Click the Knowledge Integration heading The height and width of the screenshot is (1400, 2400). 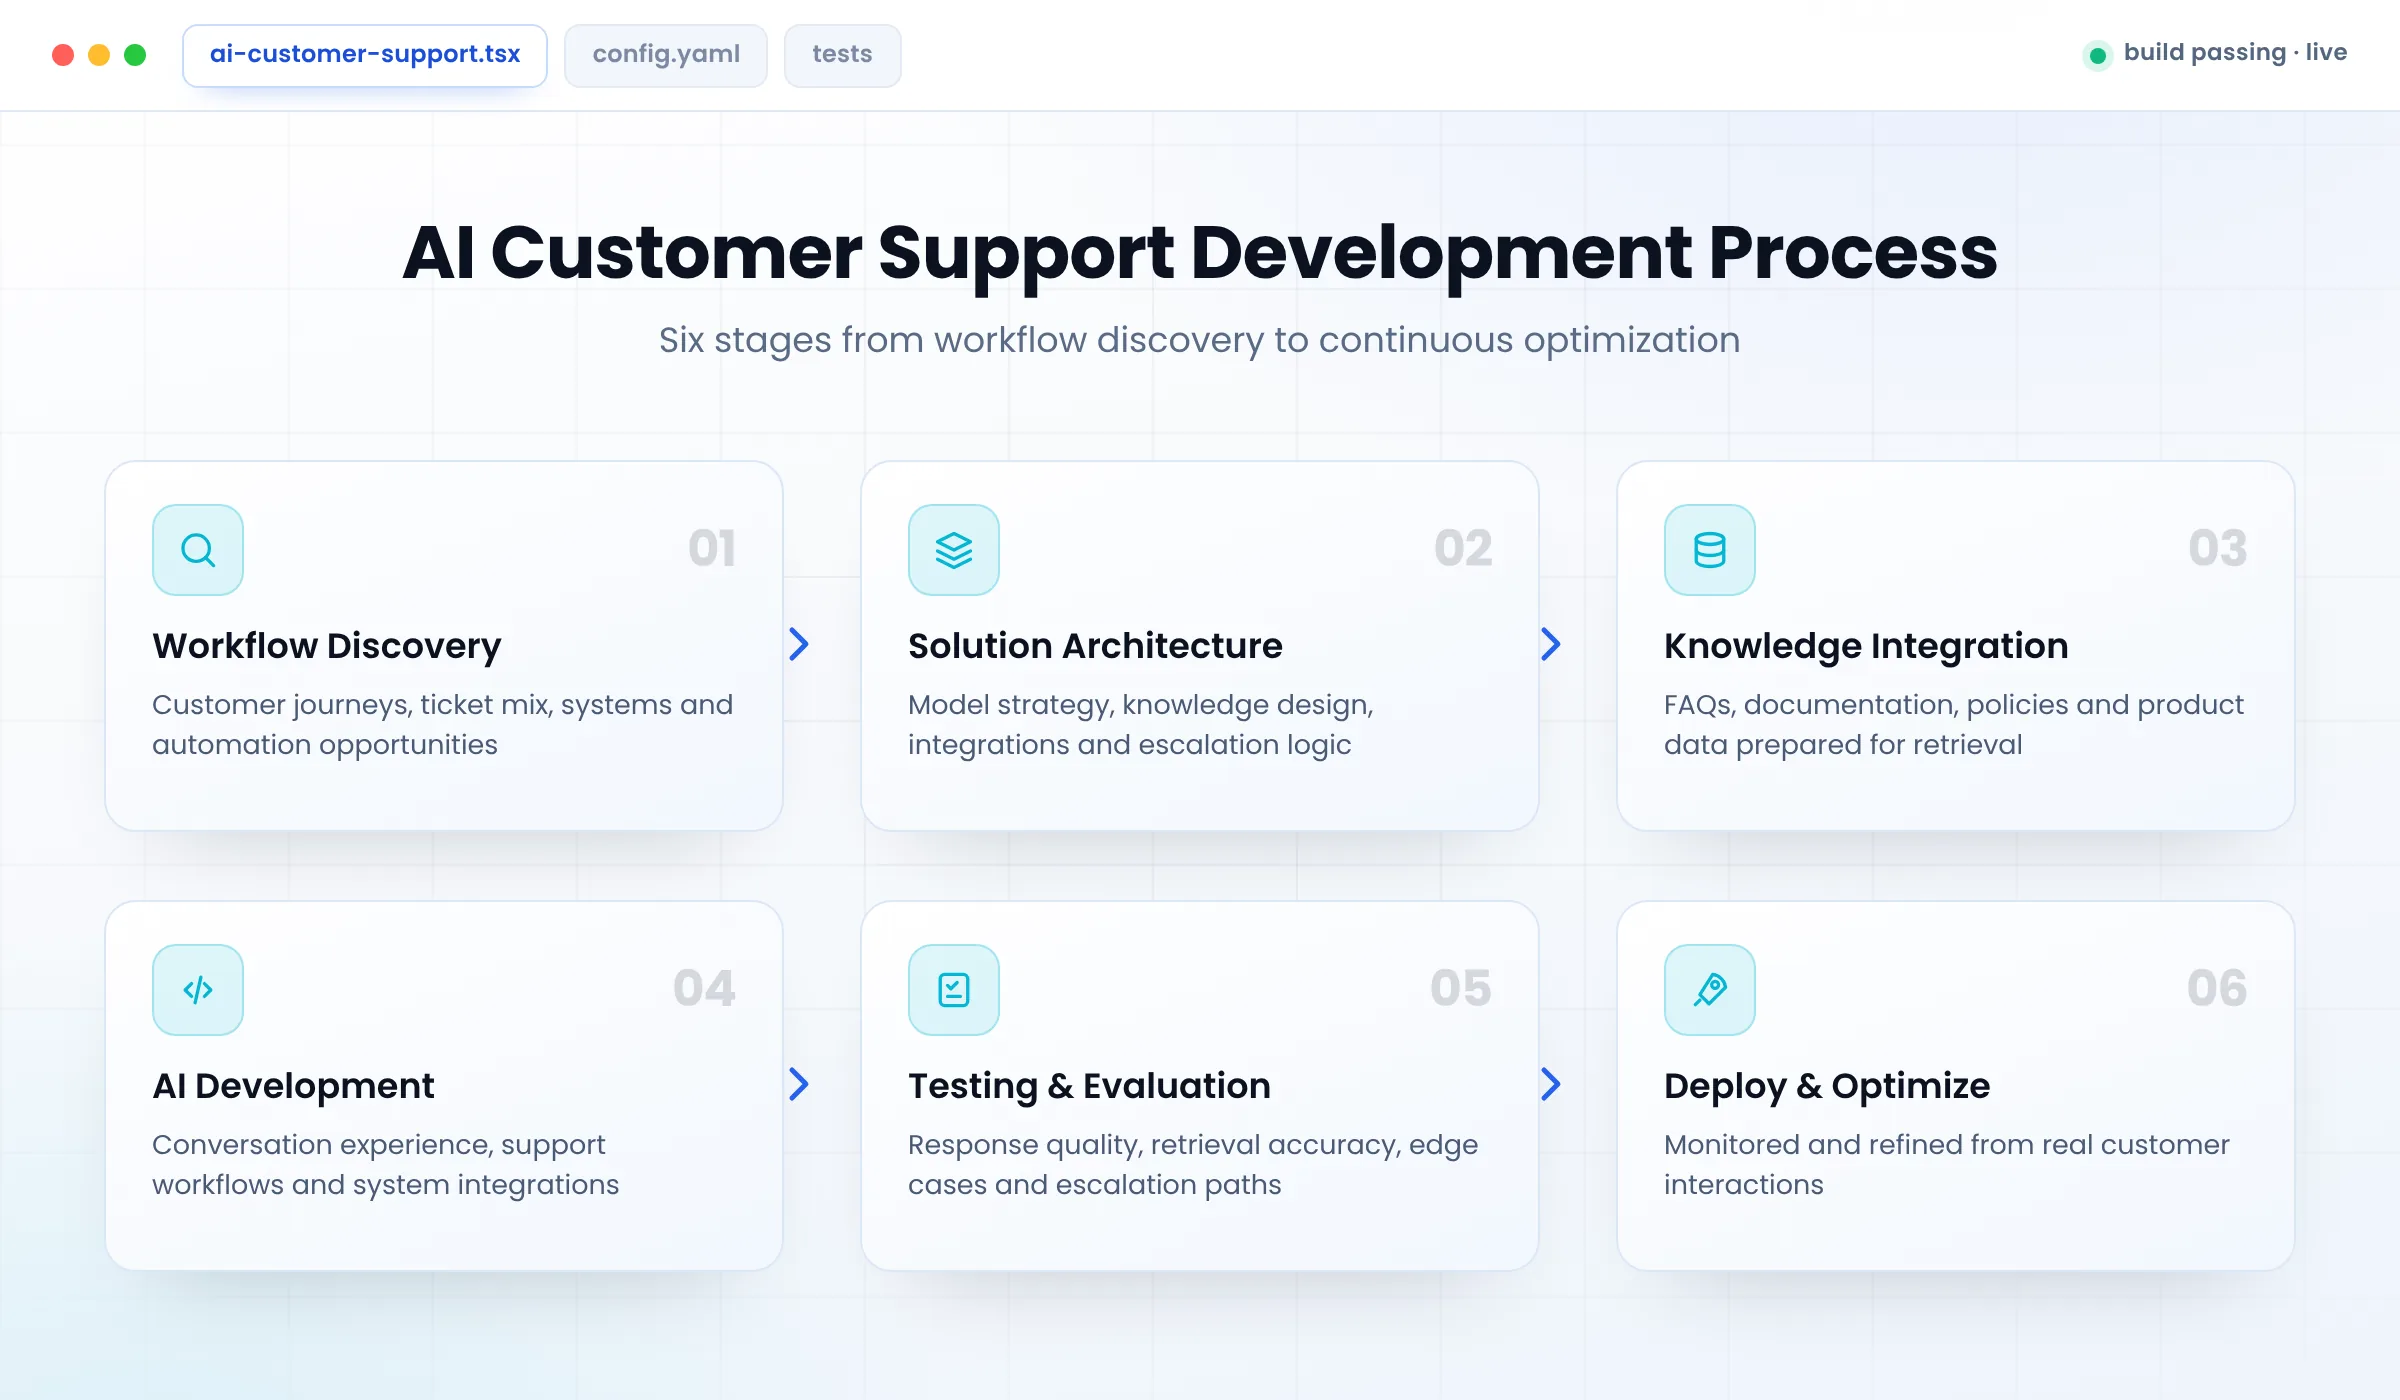(x=1866, y=646)
